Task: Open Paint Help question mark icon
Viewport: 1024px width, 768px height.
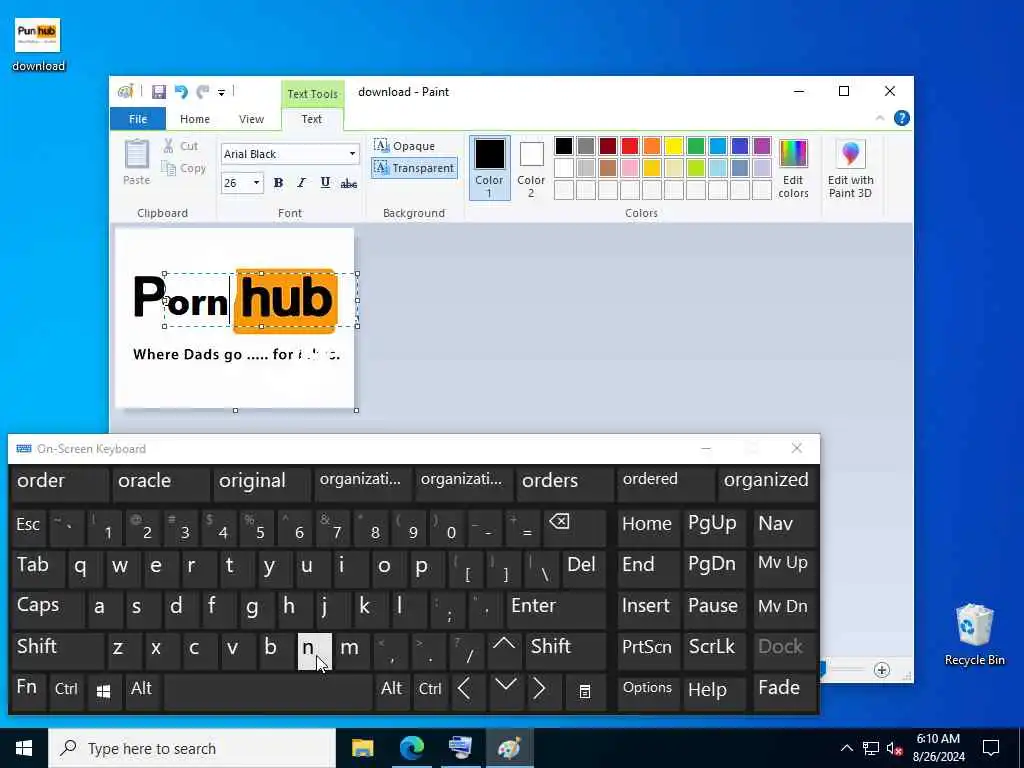Action: 902,118
